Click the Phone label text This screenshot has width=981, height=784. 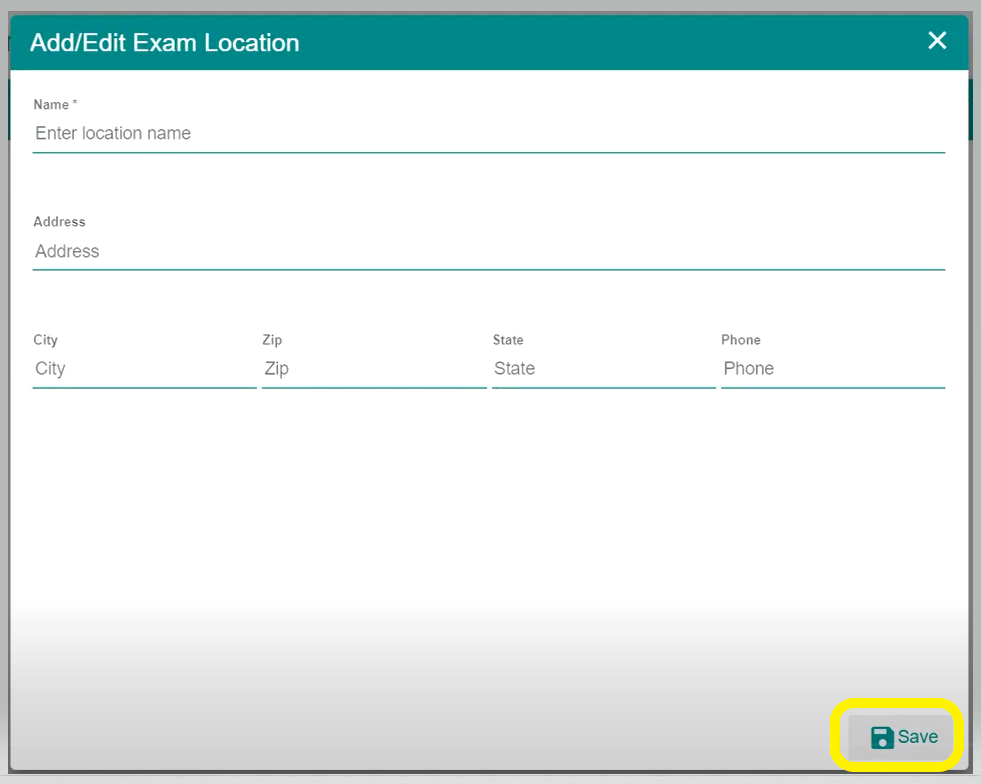[740, 340]
